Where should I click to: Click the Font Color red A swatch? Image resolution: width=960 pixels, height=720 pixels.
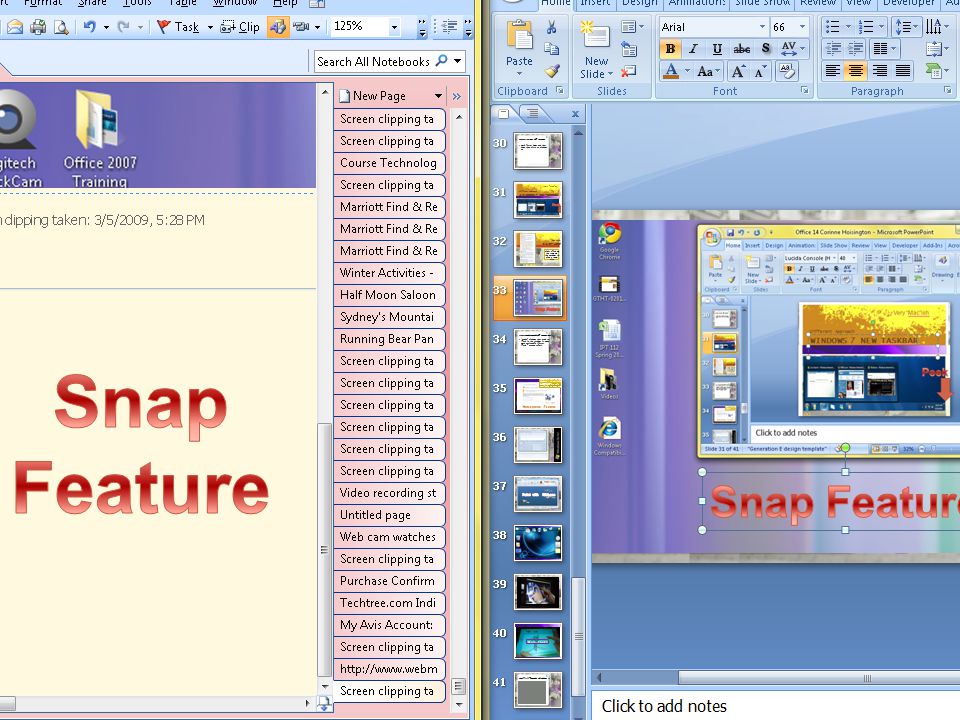click(671, 72)
